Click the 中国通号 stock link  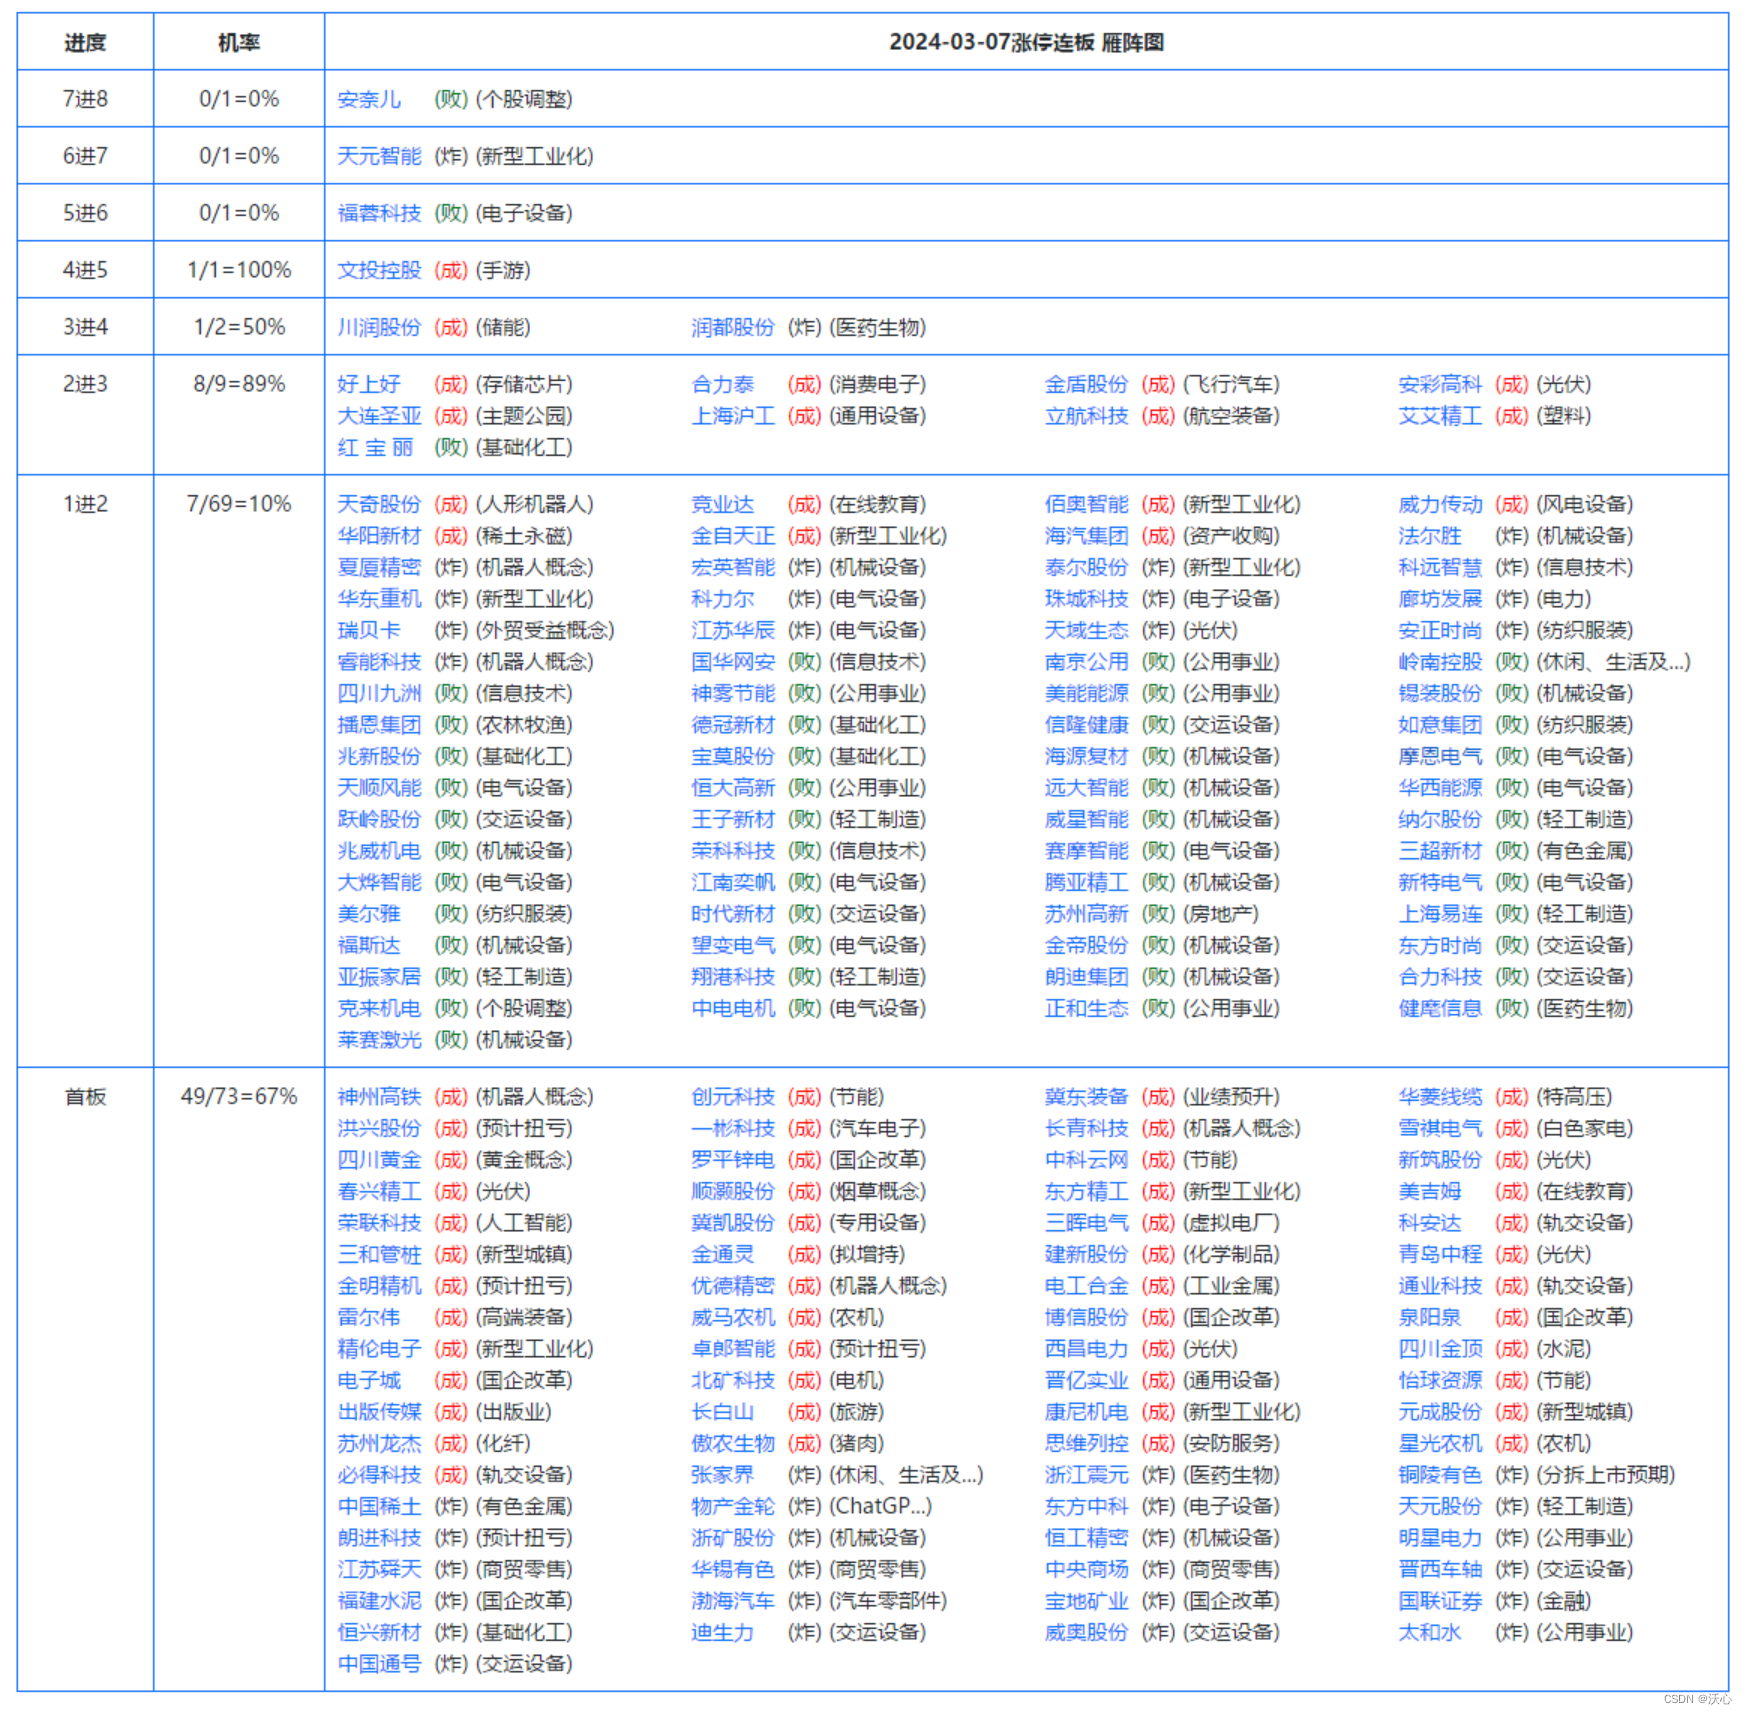click(379, 1664)
